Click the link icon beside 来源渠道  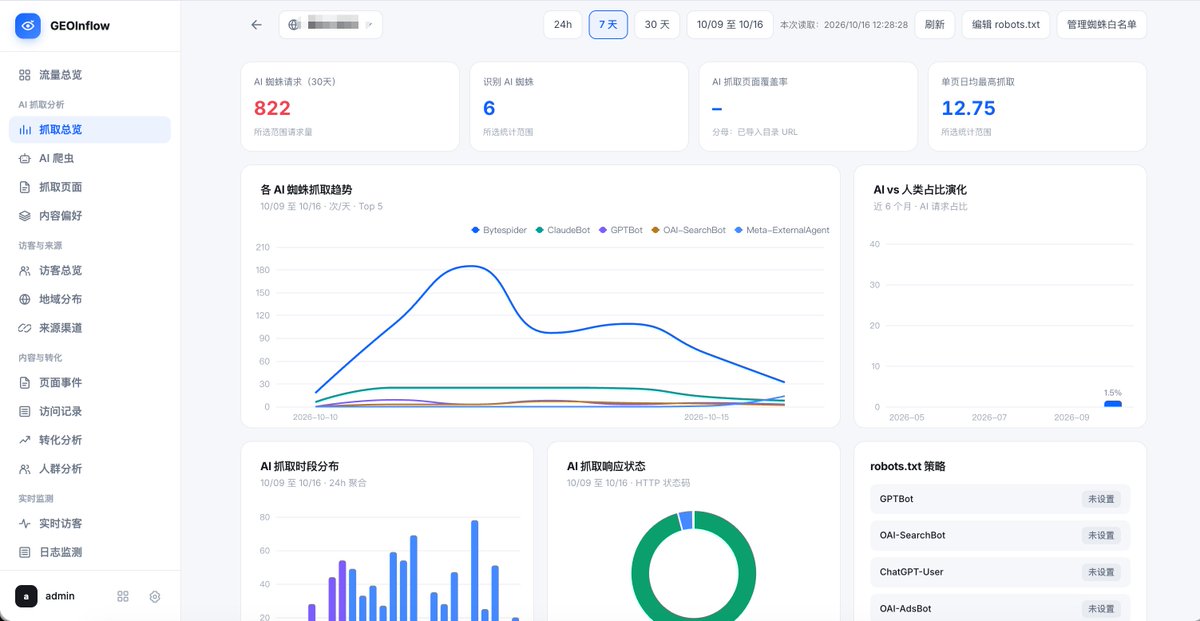point(25,328)
